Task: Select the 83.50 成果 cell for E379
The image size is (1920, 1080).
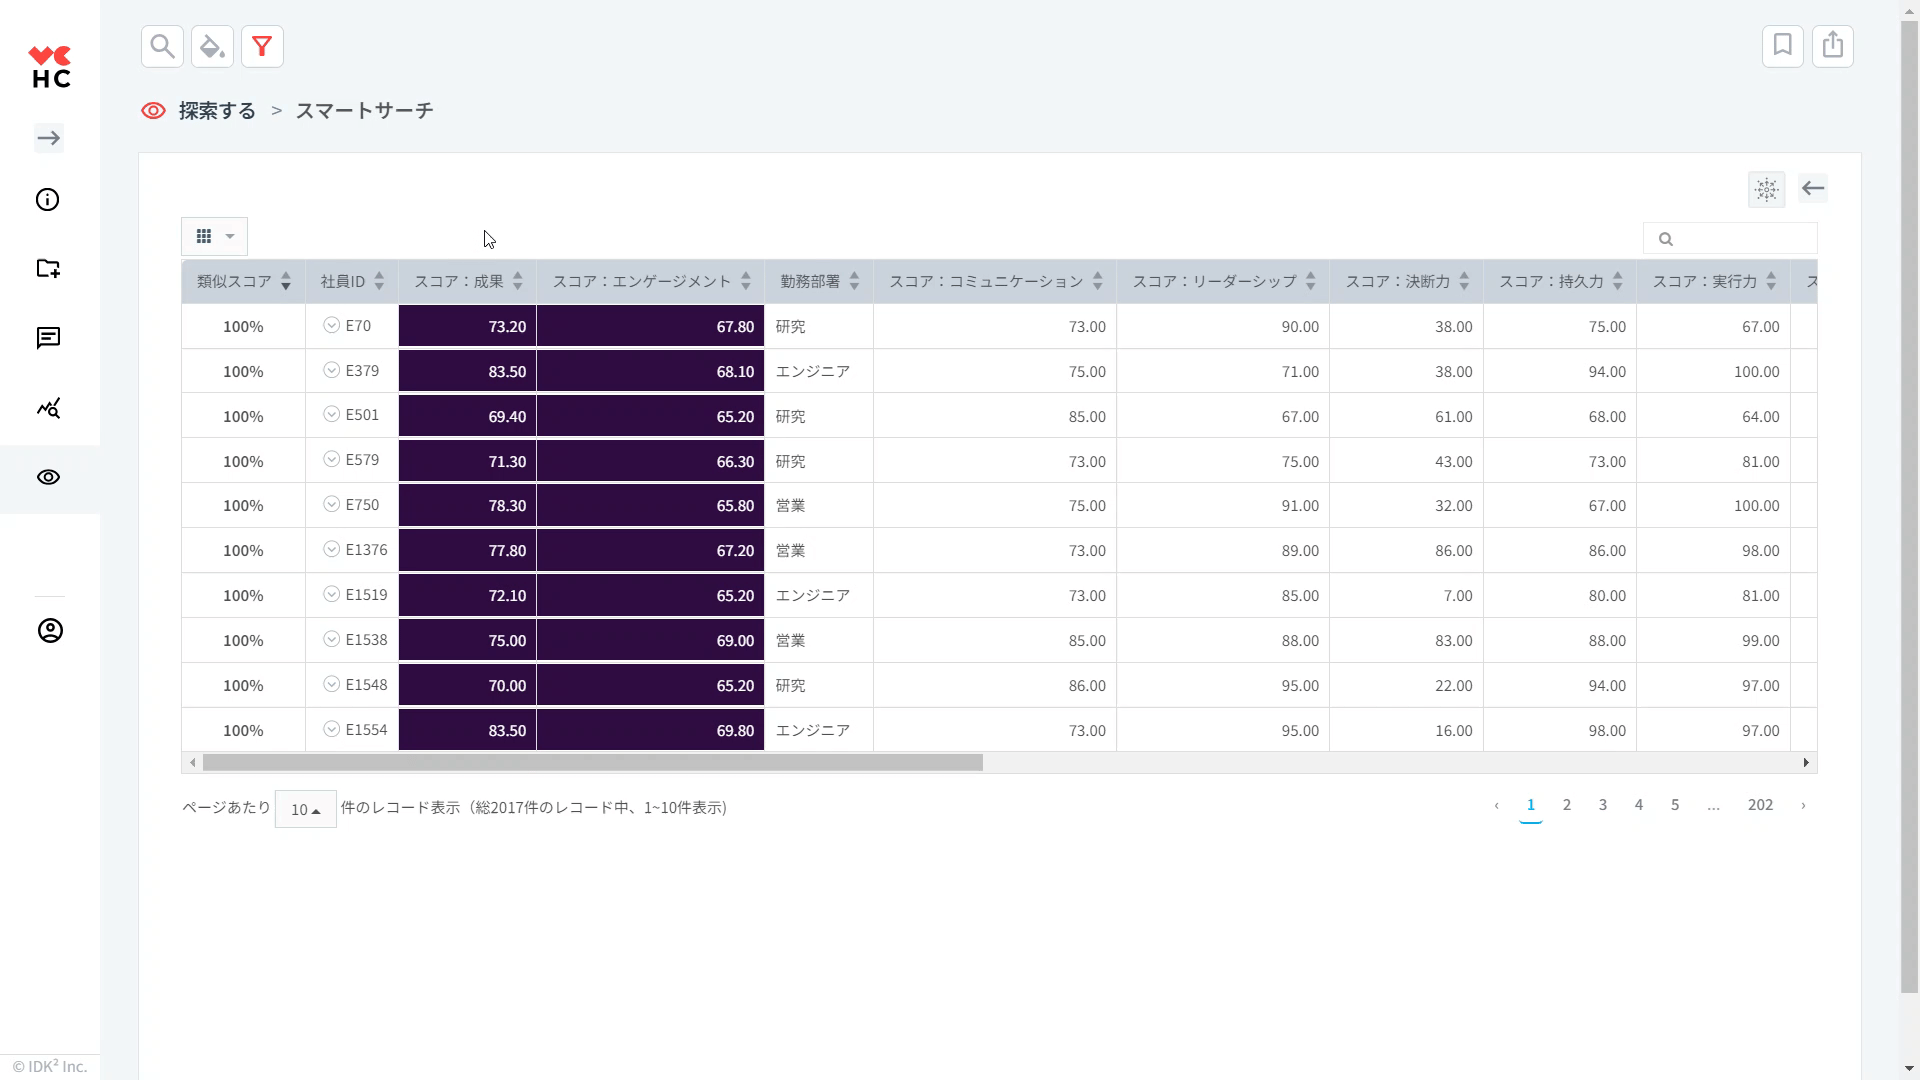Action: [x=467, y=371]
